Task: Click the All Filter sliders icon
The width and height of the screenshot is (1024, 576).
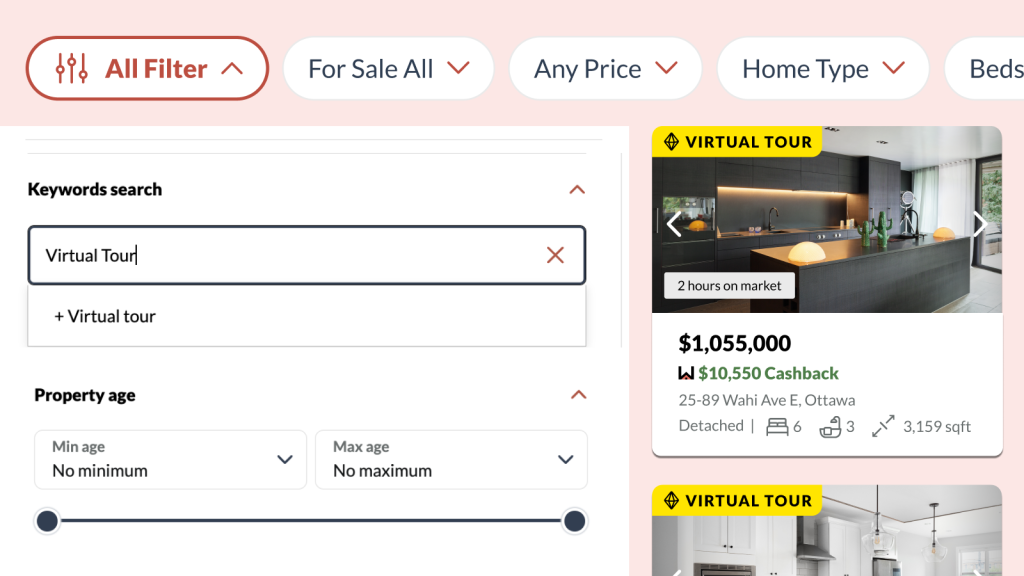Action: point(73,68)
